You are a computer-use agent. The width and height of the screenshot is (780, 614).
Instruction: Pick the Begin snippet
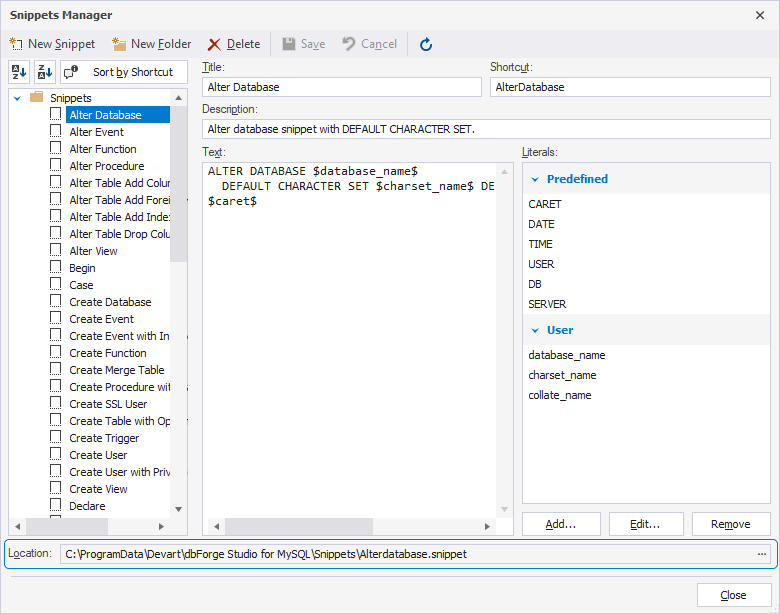[82, 268]
